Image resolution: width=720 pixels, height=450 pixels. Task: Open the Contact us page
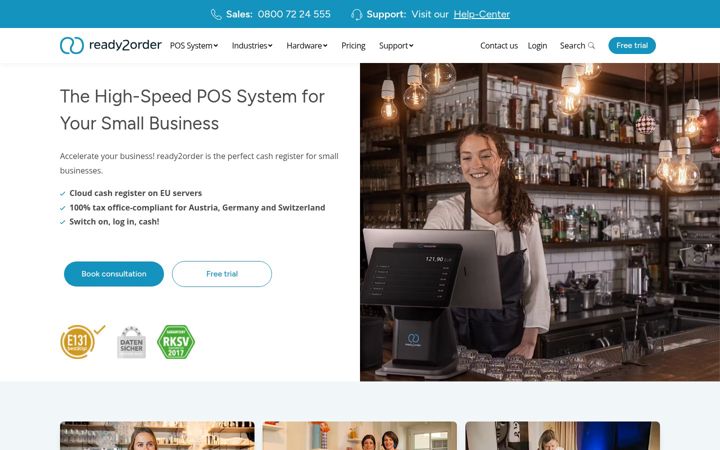499,45
